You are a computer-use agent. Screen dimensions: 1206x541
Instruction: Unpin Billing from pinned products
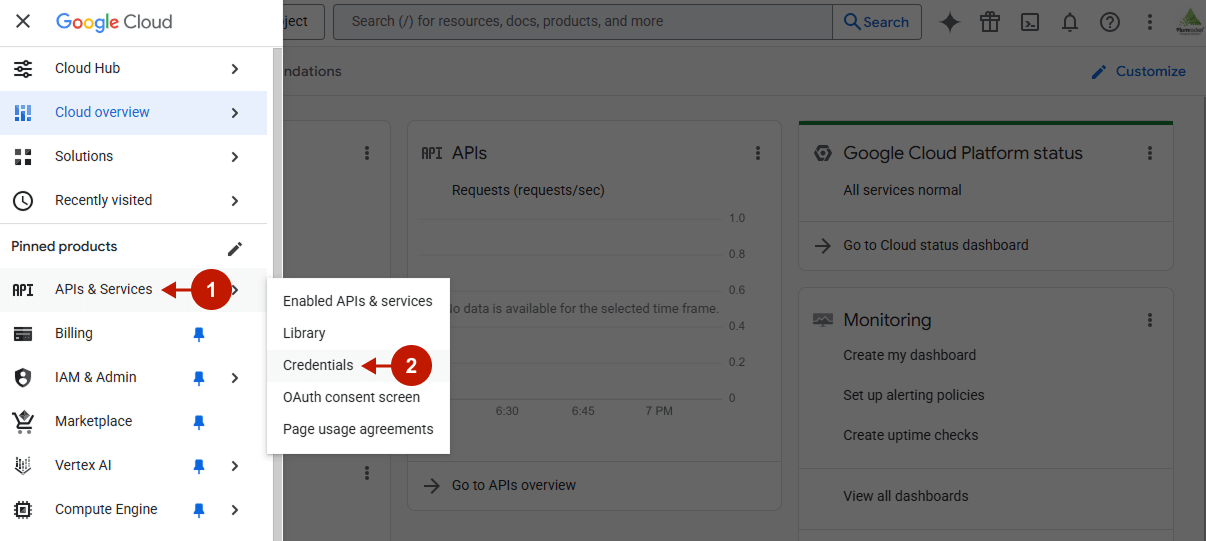coord(199,334)
